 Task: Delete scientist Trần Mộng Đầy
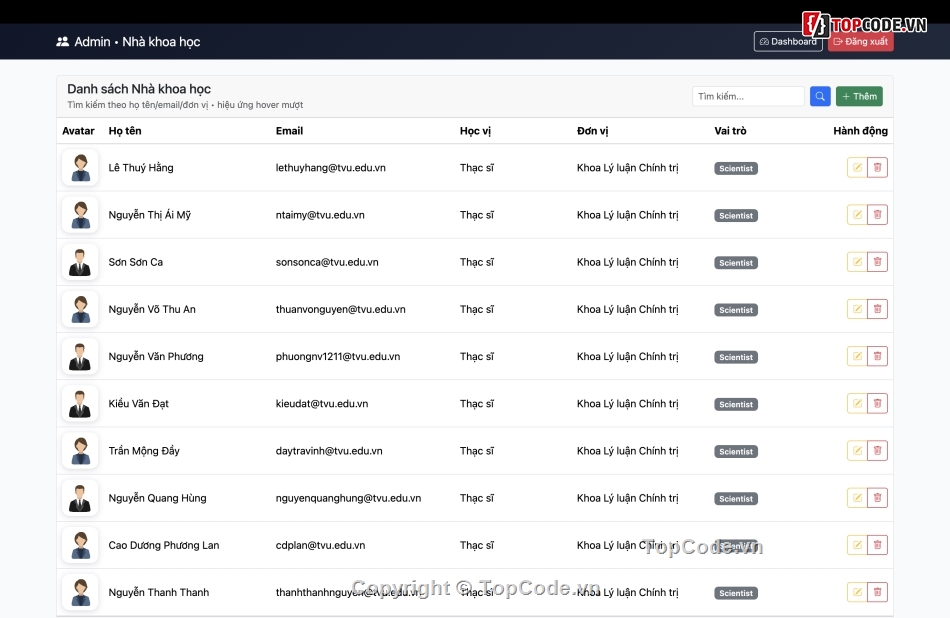(877, 451)
